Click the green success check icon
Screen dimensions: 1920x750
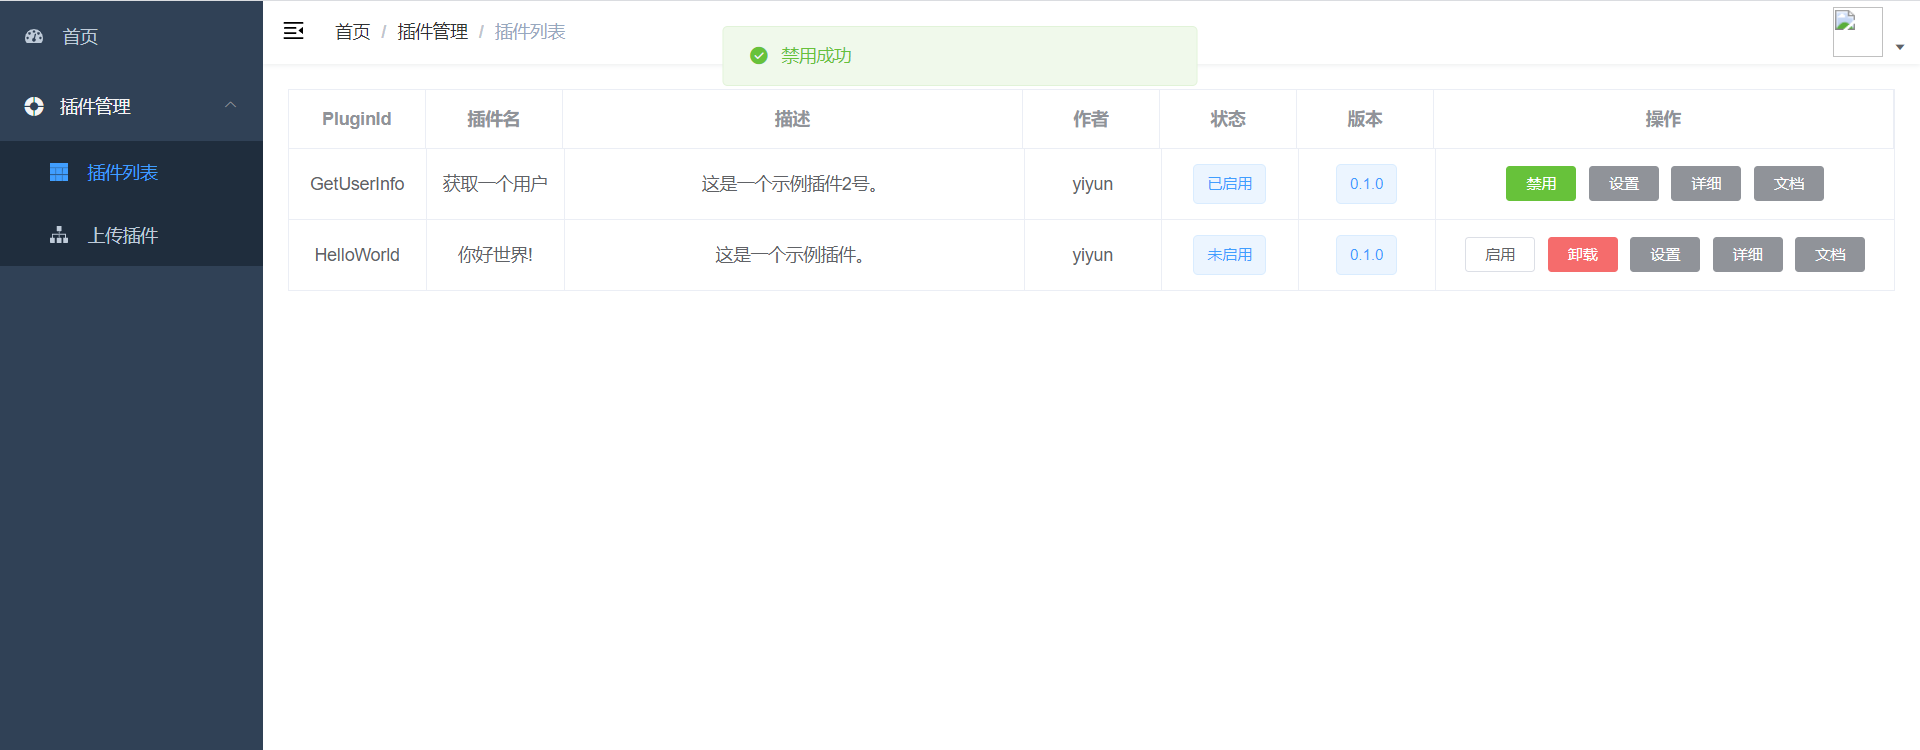tap(759, 56)
